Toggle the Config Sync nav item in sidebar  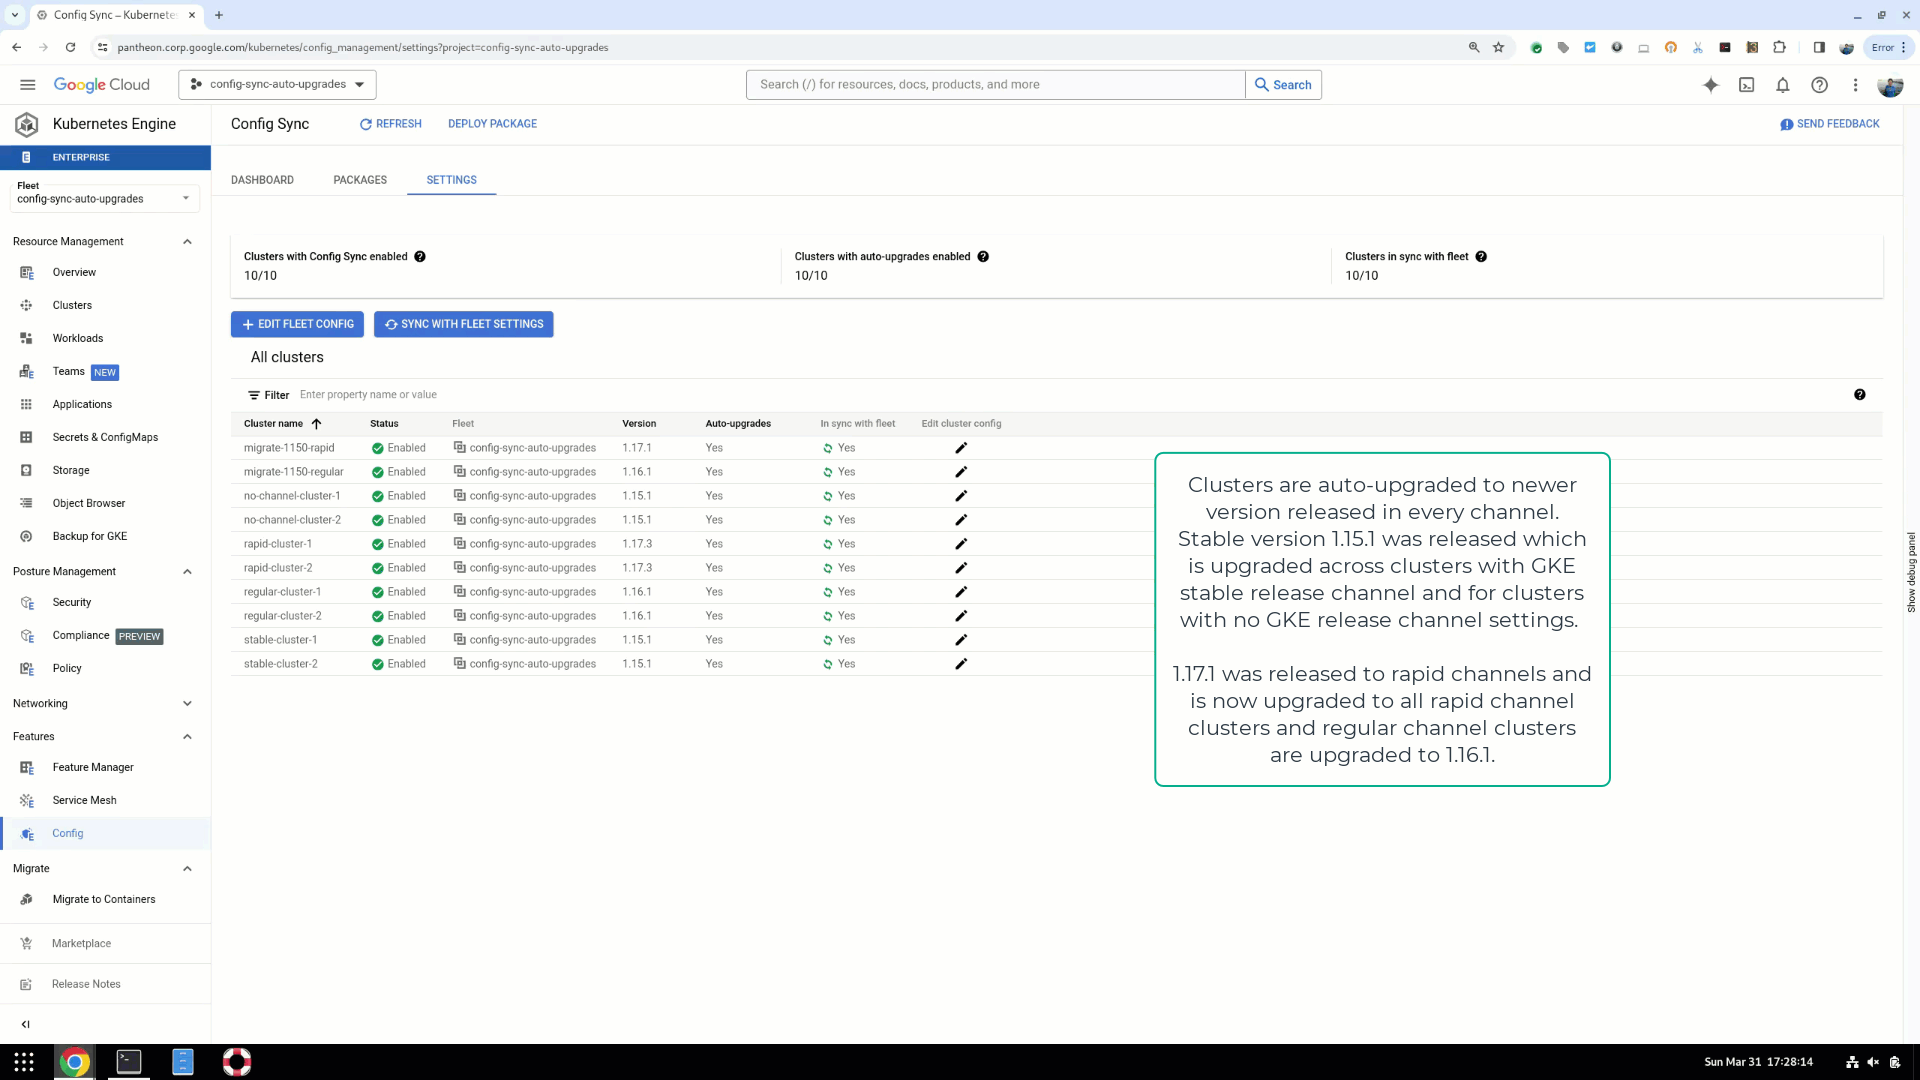67,833
